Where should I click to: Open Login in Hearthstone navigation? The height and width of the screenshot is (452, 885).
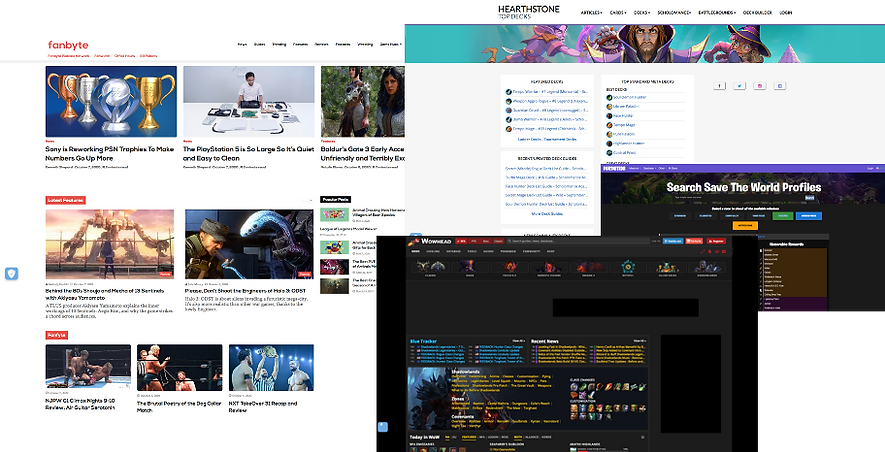coord(786,12)
